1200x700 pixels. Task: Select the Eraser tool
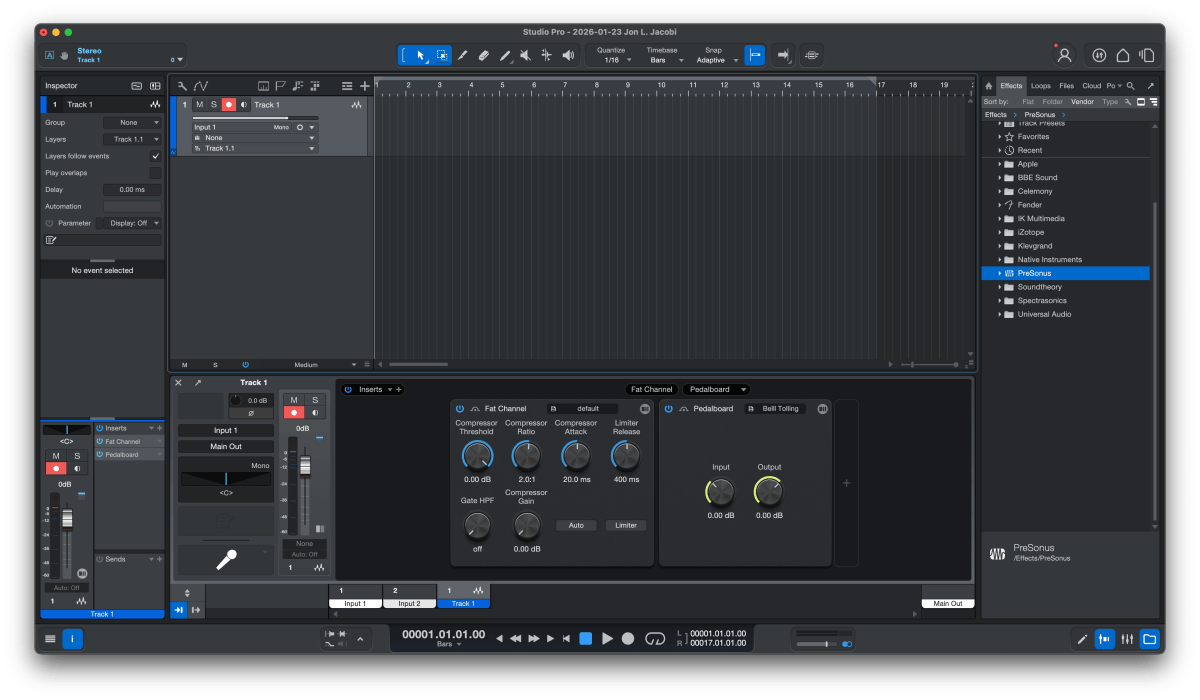(484, 55)
